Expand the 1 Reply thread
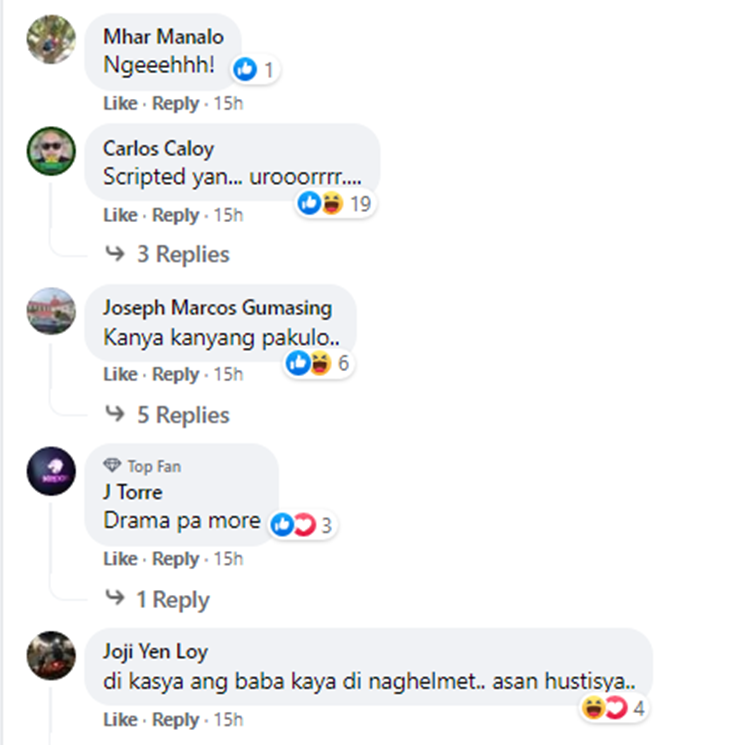This screenshot has width=750, height=745. pos(172,599)
